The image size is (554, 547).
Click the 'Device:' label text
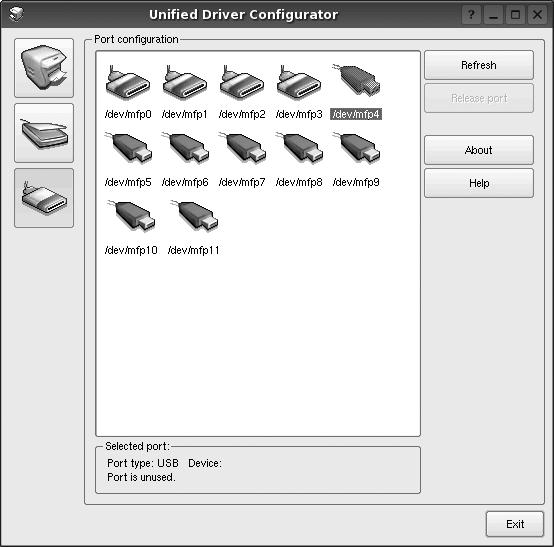tap(205, 463)
